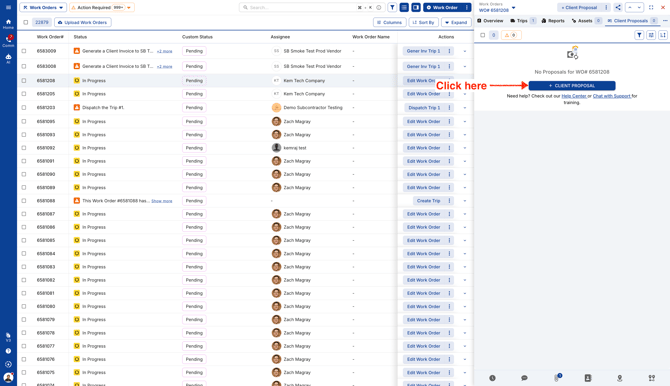Select the Client Proposals tab

pos(632,21)
